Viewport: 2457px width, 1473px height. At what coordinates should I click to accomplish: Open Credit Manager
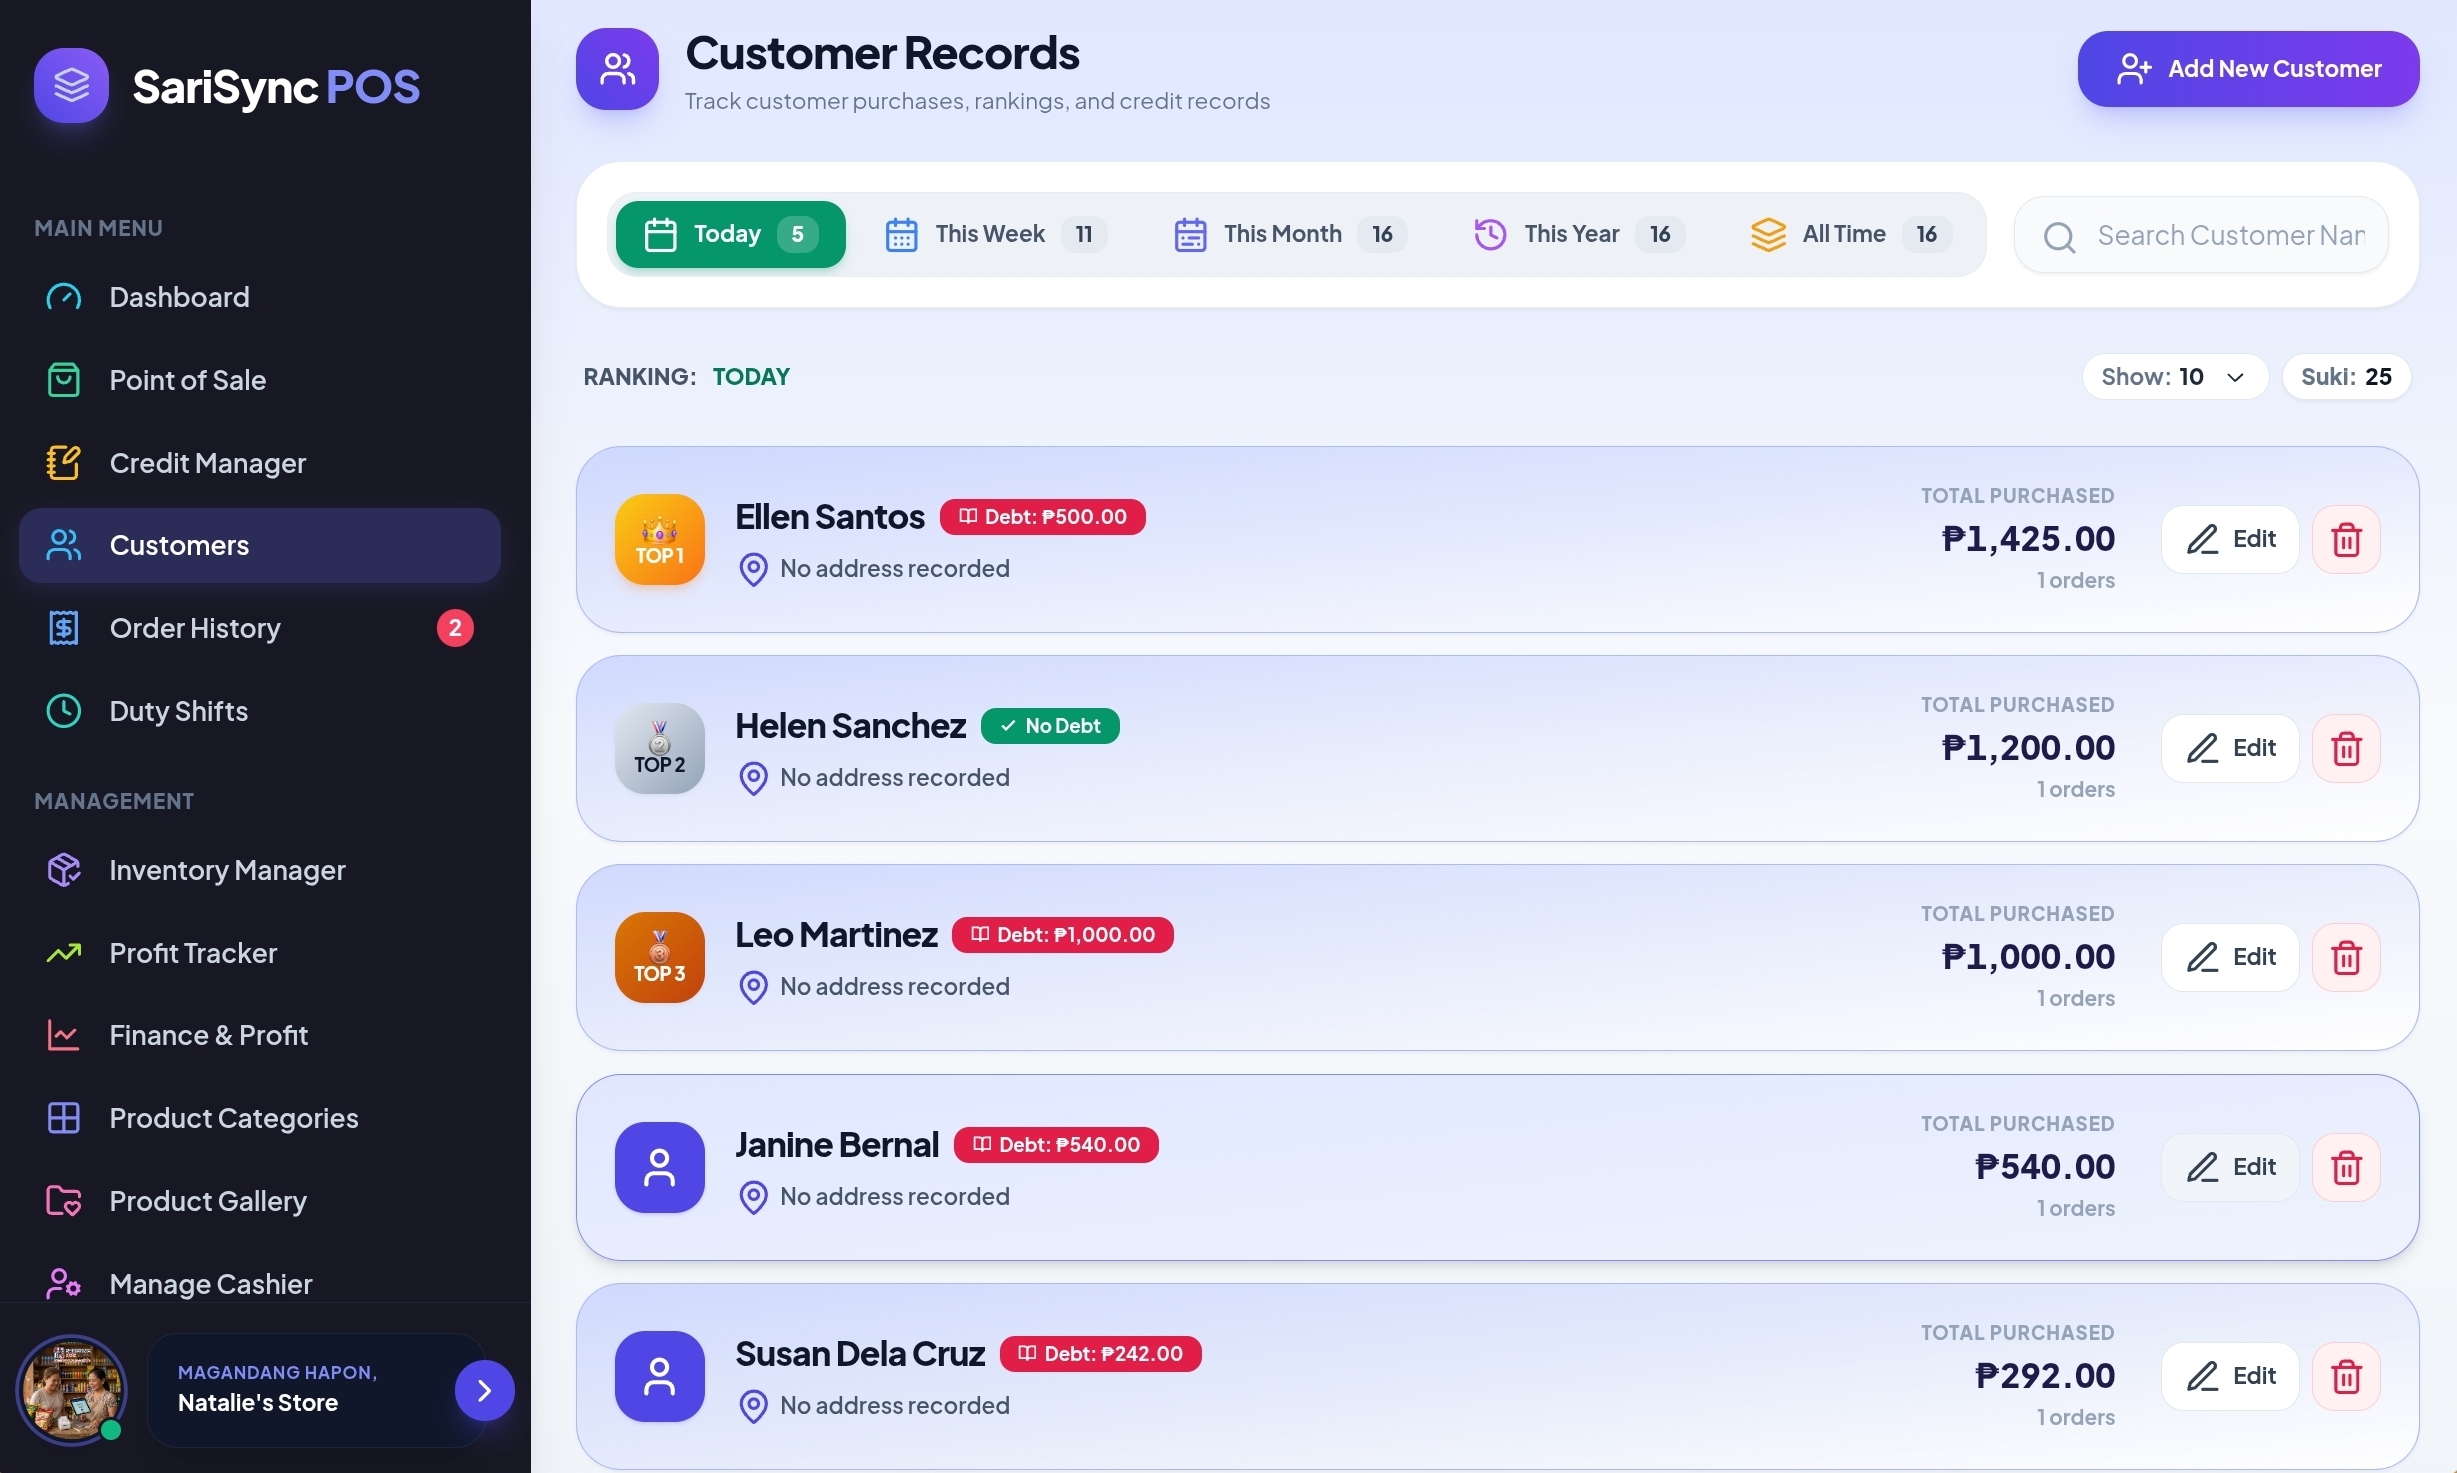point(259,463)
